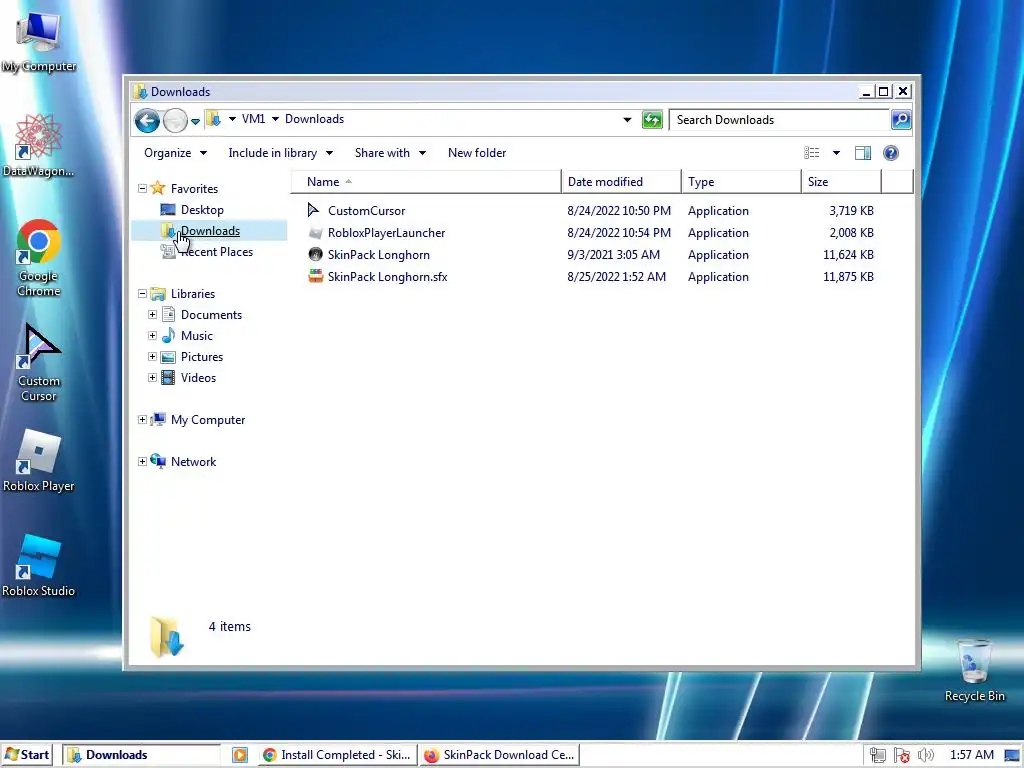Open DataWagon desktop shortcut

click(38, 146)
